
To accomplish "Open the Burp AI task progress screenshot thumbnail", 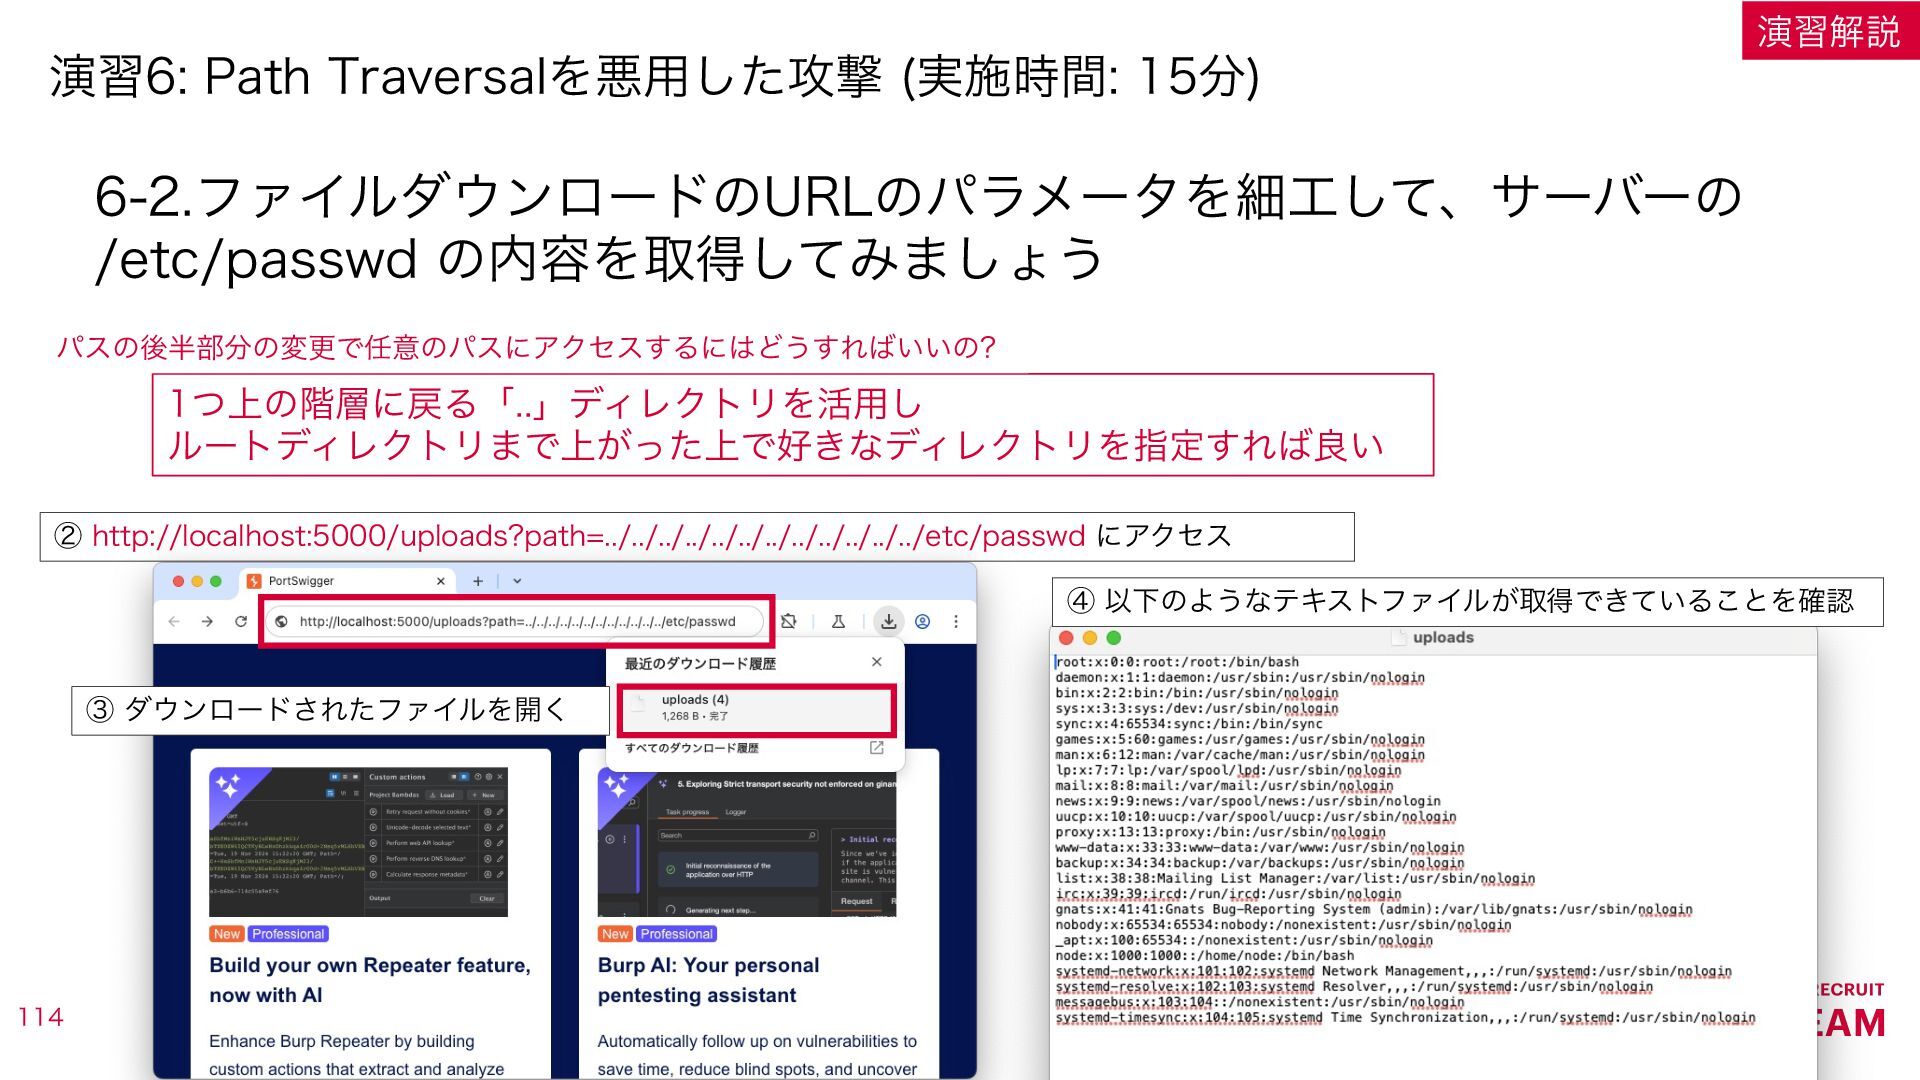I will click(747, 842).
